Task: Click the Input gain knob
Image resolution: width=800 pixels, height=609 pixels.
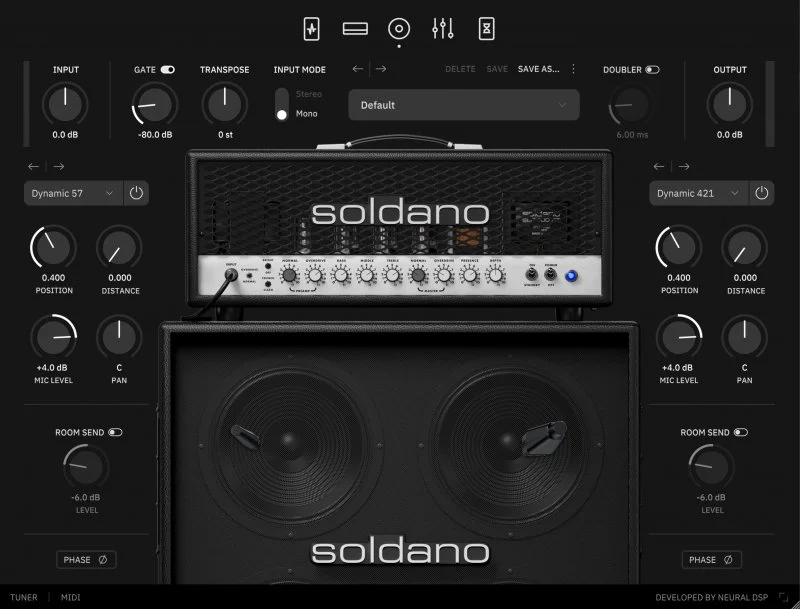Action: coord(65,104)
